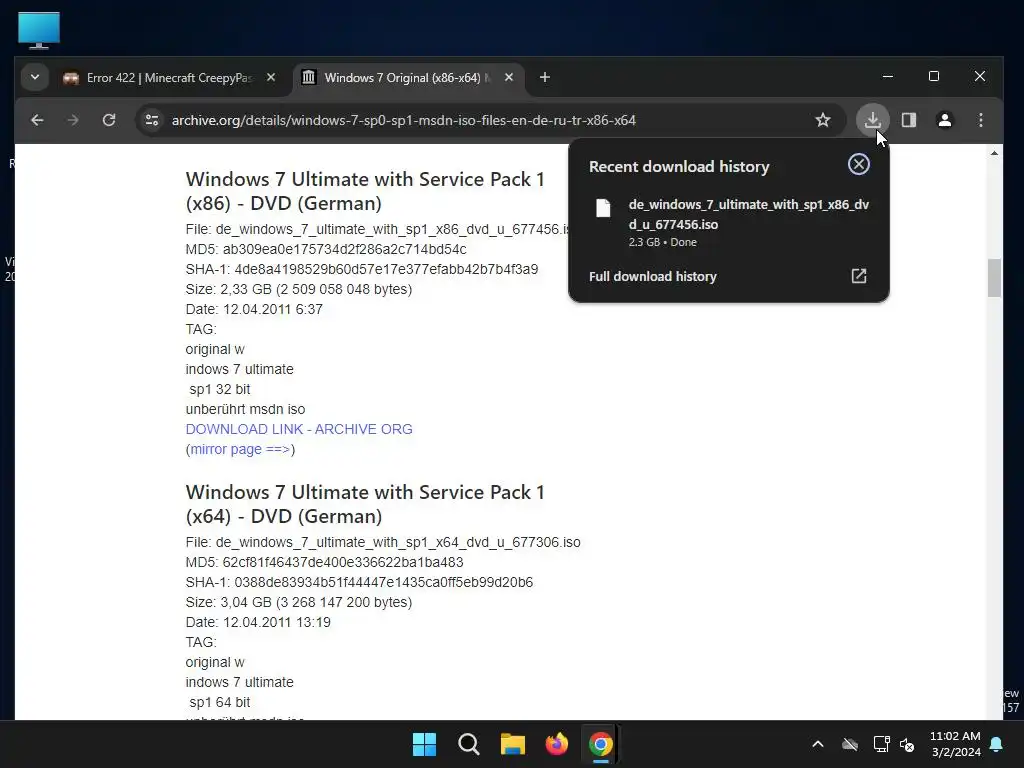1024x768 pixels.
Task: Click the network tray icon
Action: 881,744
